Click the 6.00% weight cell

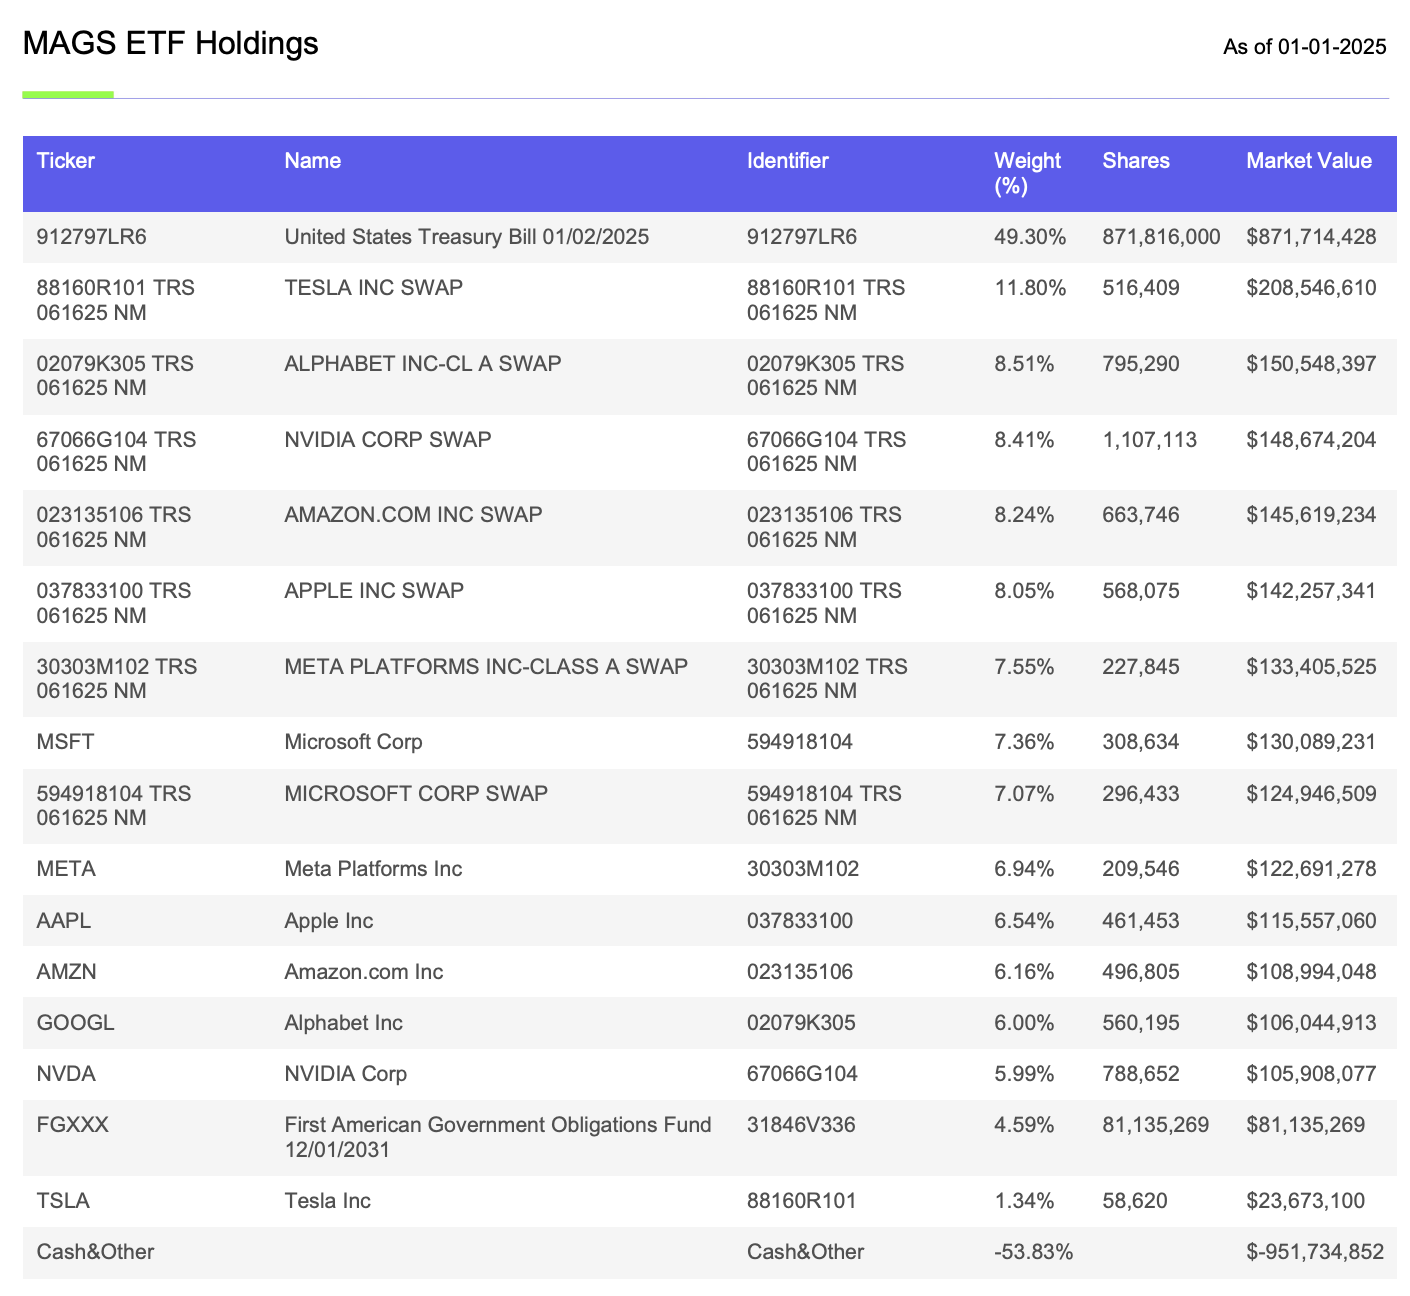tap(1024, 1023)
